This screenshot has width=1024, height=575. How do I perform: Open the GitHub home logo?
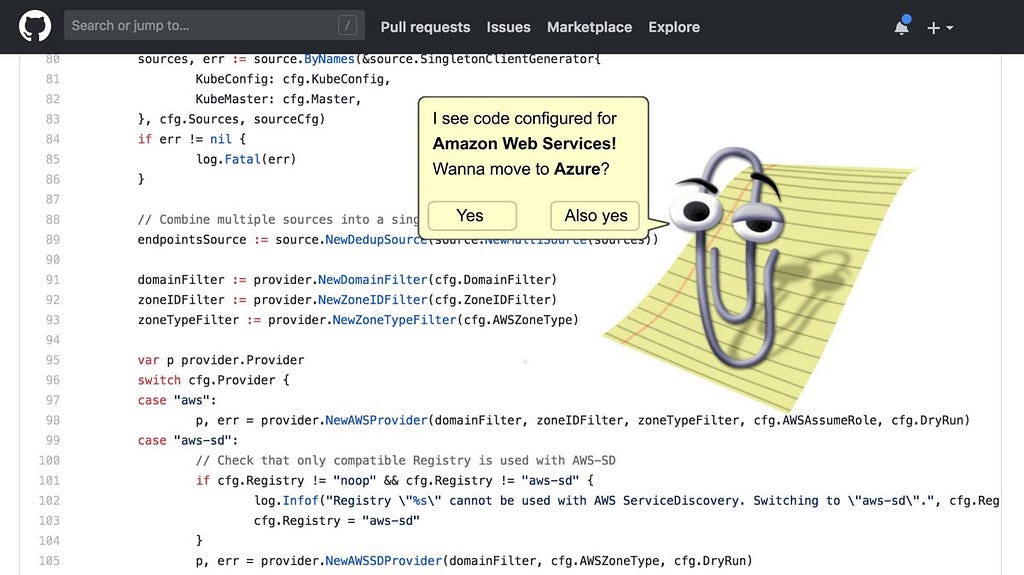[35, 26]
